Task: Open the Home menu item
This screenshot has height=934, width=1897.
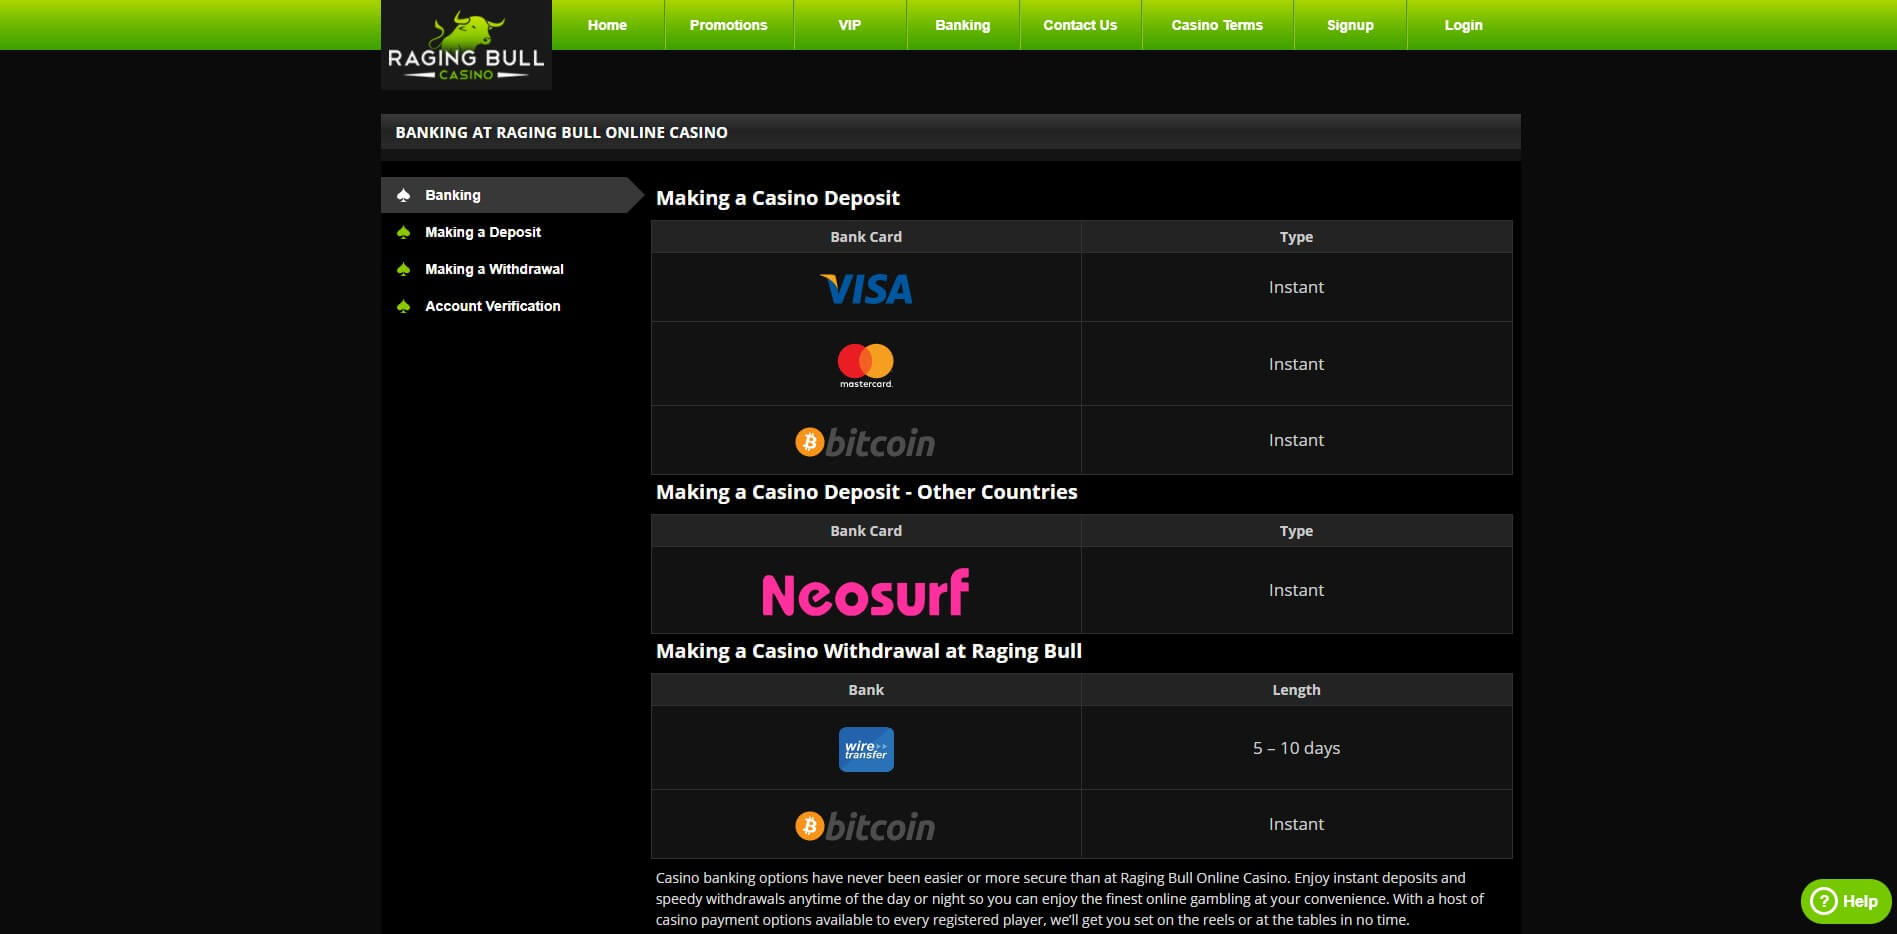Action: pyautogui.click(x=607, y=25)
